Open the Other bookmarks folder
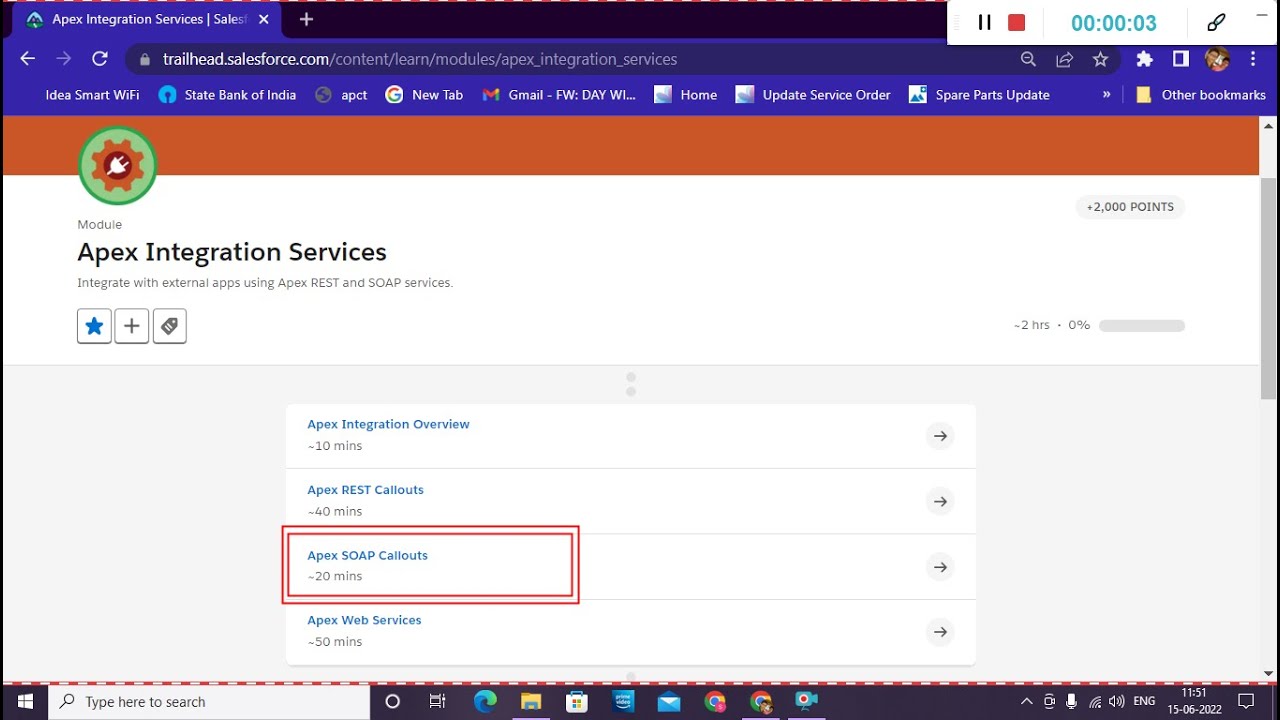Image resolution: width=1280 pixels, height=720 pixels. tap(1201, 95)
